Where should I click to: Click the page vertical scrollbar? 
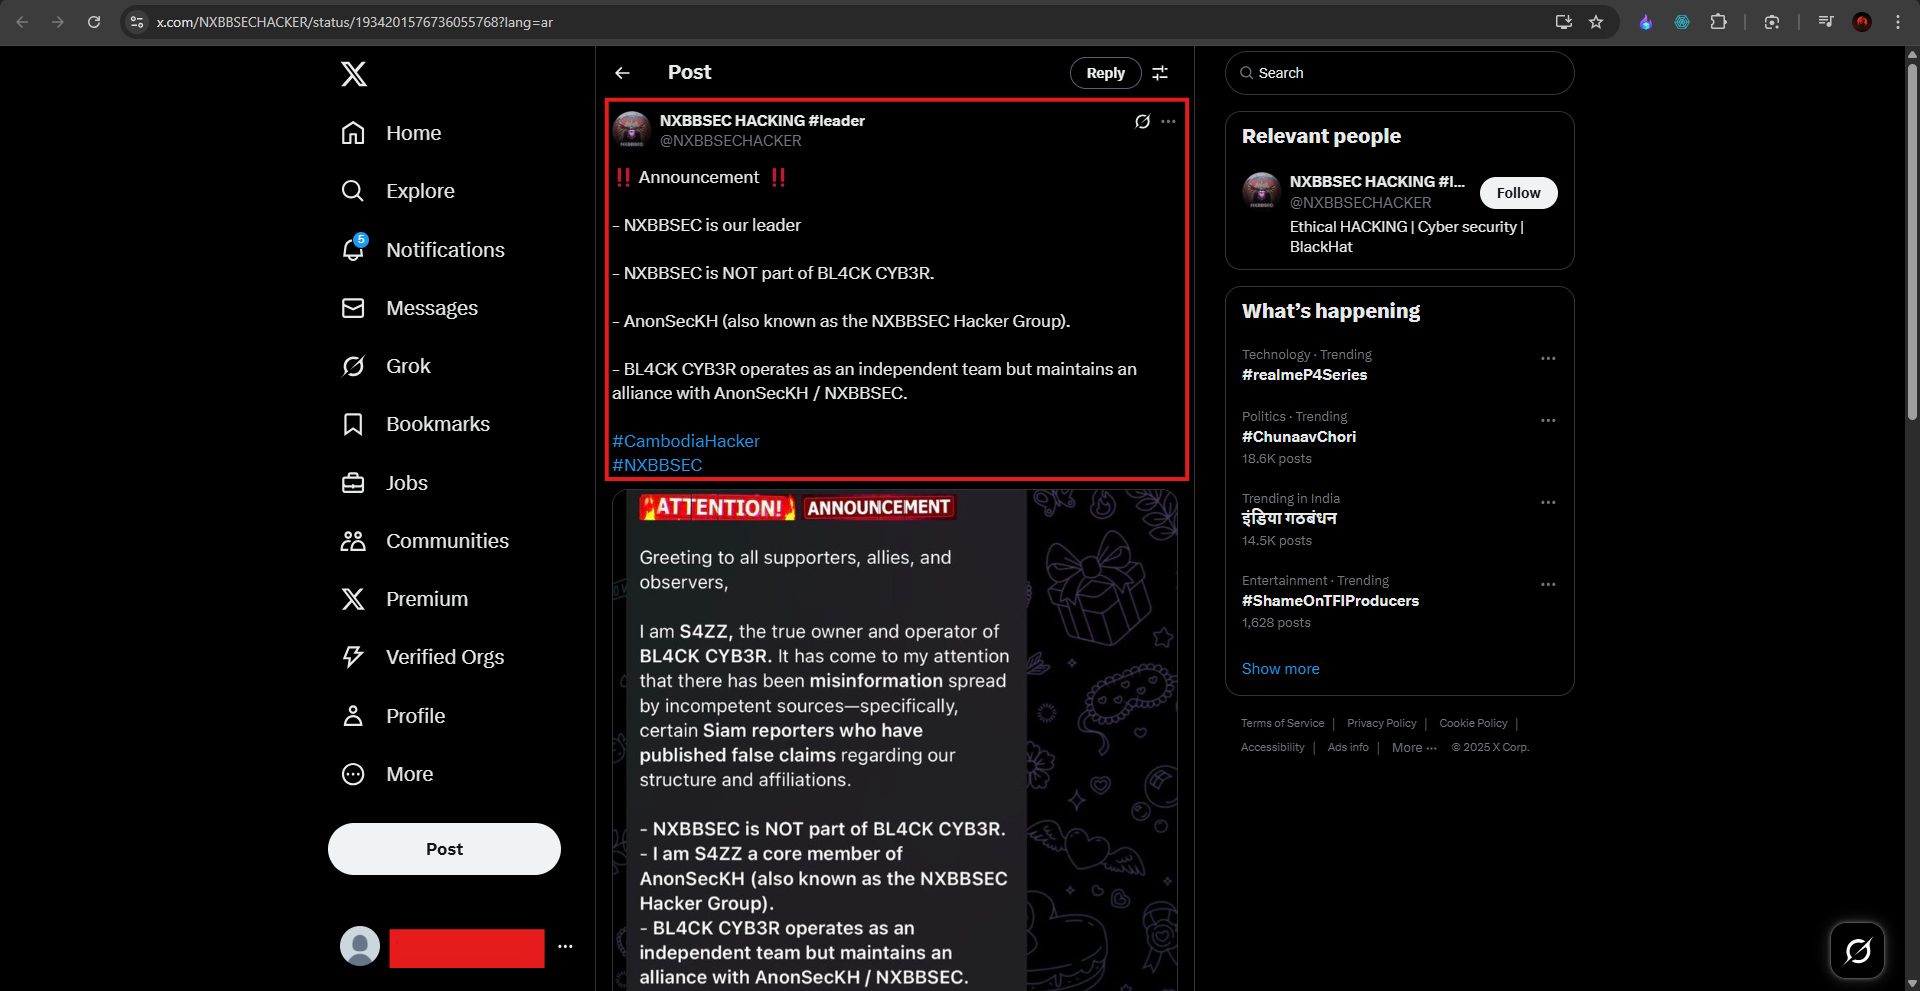pyautogui.click(x=1912, y=240)
